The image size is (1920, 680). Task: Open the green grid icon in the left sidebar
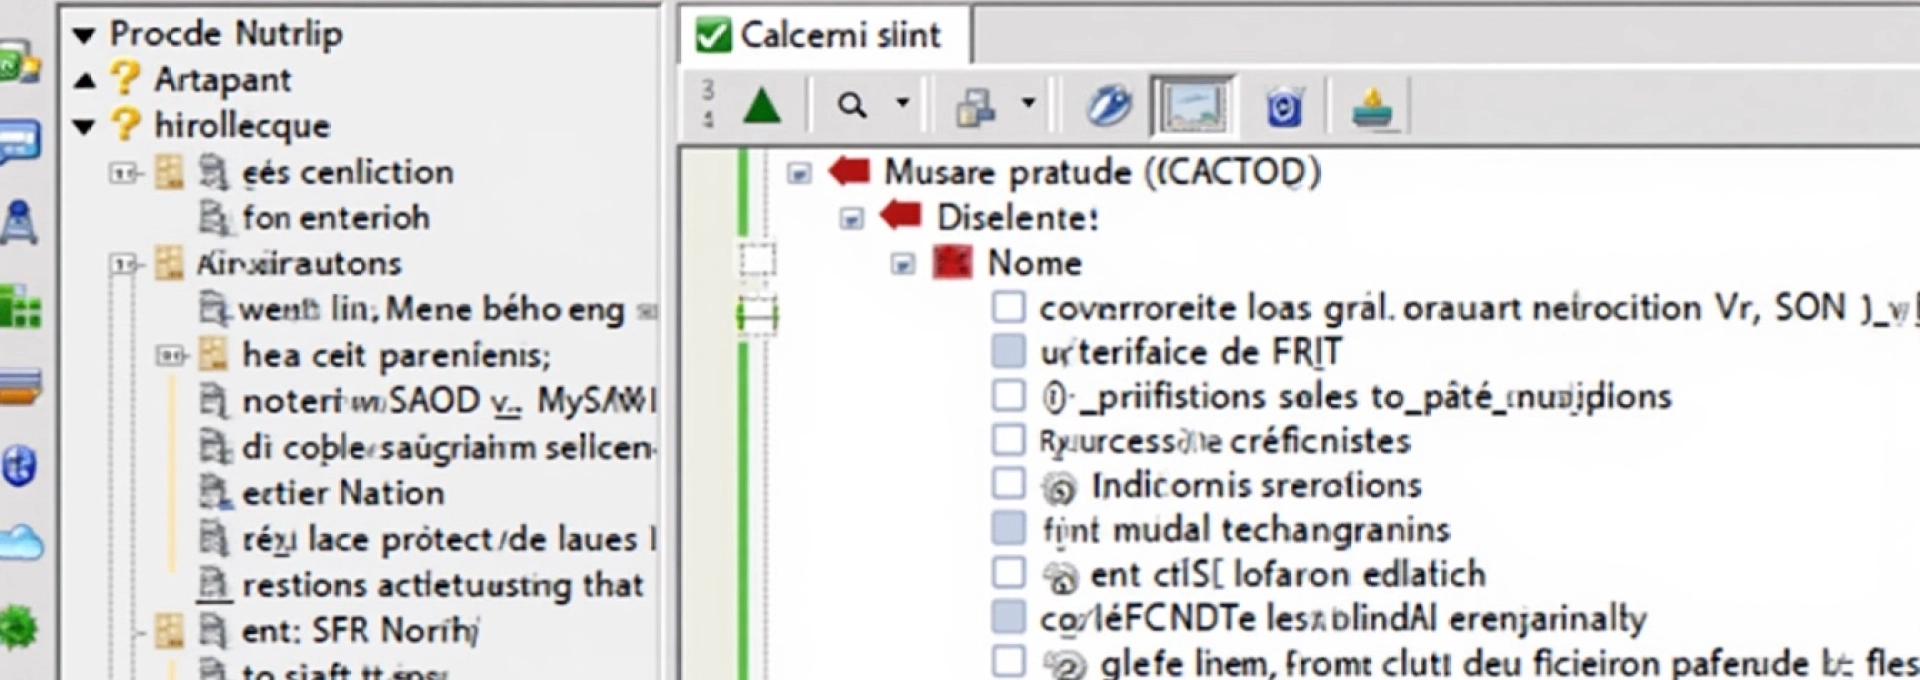(x=19, y=306)
